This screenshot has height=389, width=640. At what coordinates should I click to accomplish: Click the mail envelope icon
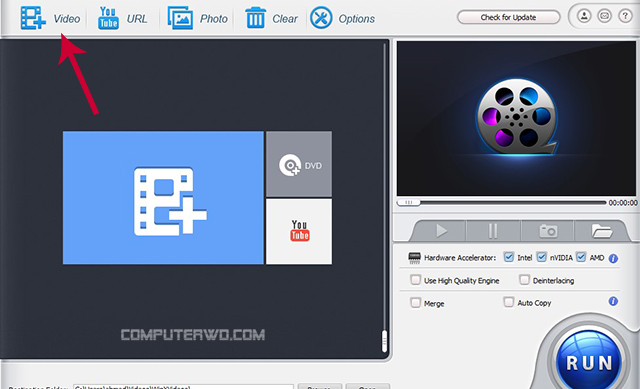click(604, 16)
